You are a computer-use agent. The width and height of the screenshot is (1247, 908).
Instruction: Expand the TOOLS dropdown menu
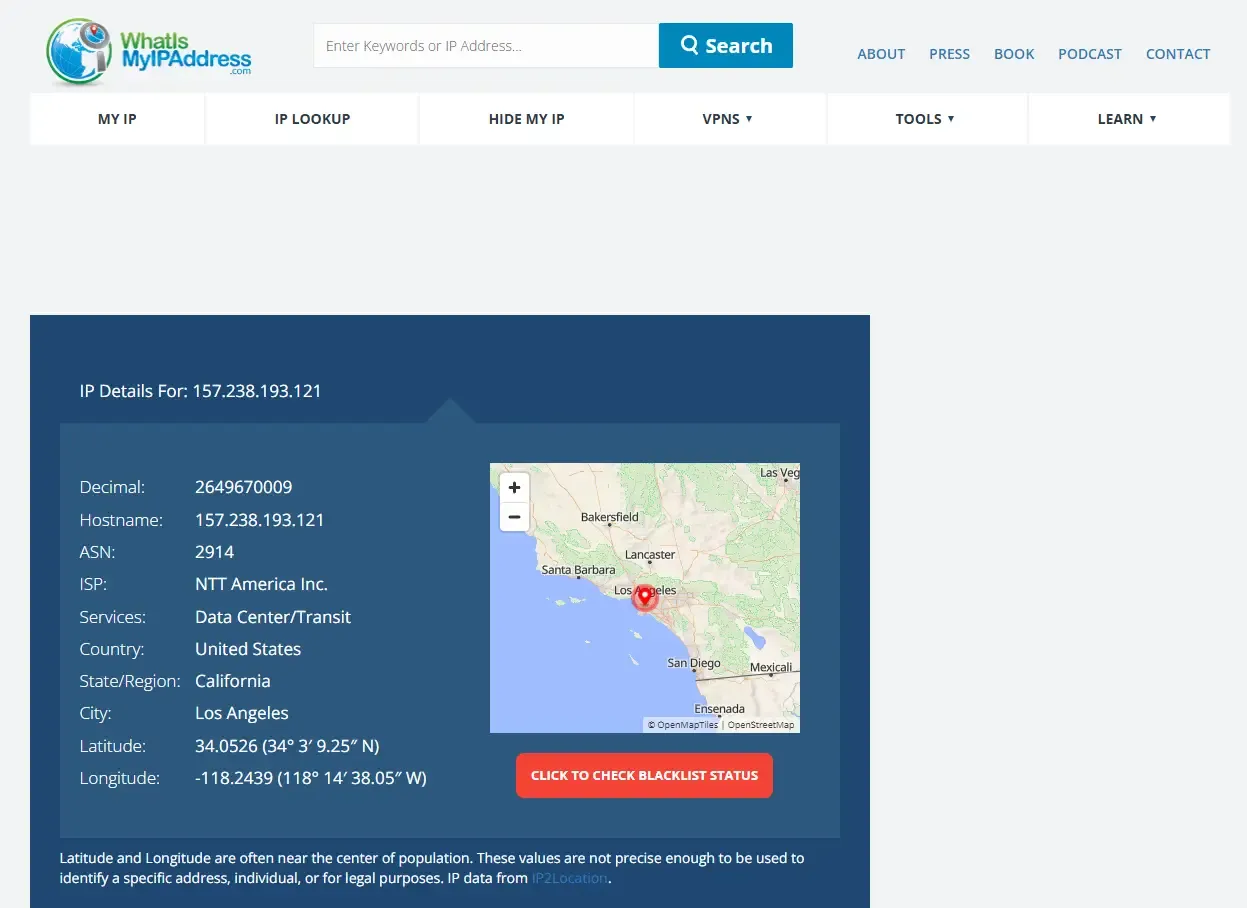(926, 119)
